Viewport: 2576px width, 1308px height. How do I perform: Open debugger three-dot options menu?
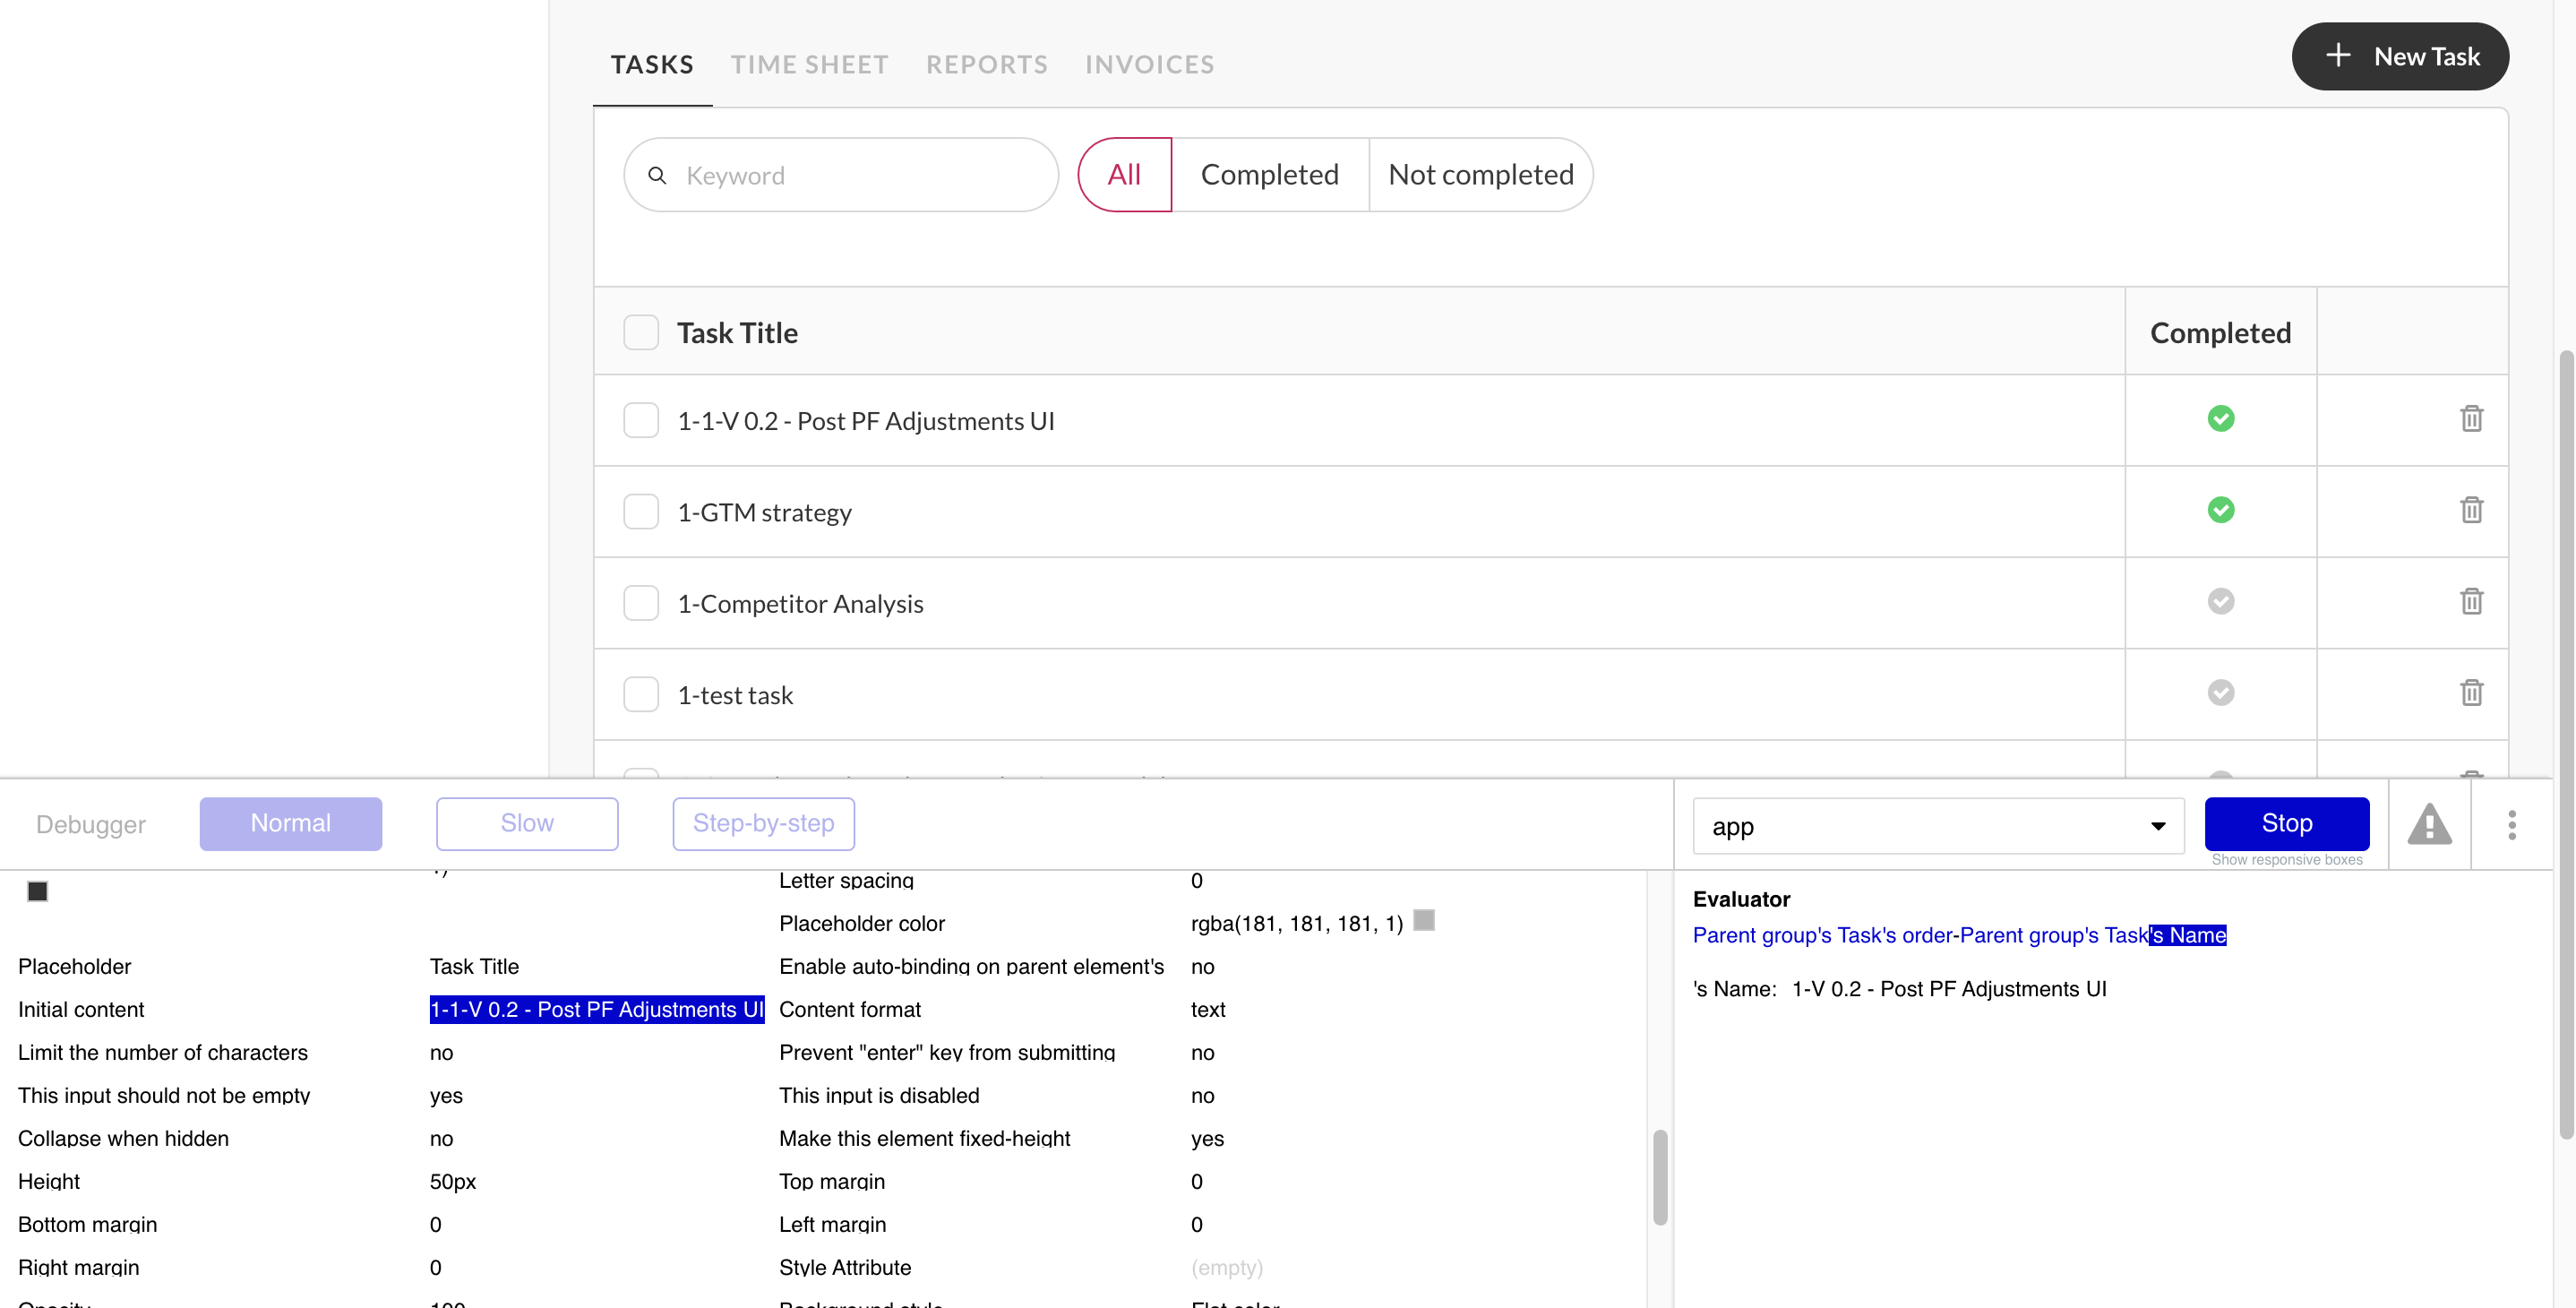[2511, 825]
